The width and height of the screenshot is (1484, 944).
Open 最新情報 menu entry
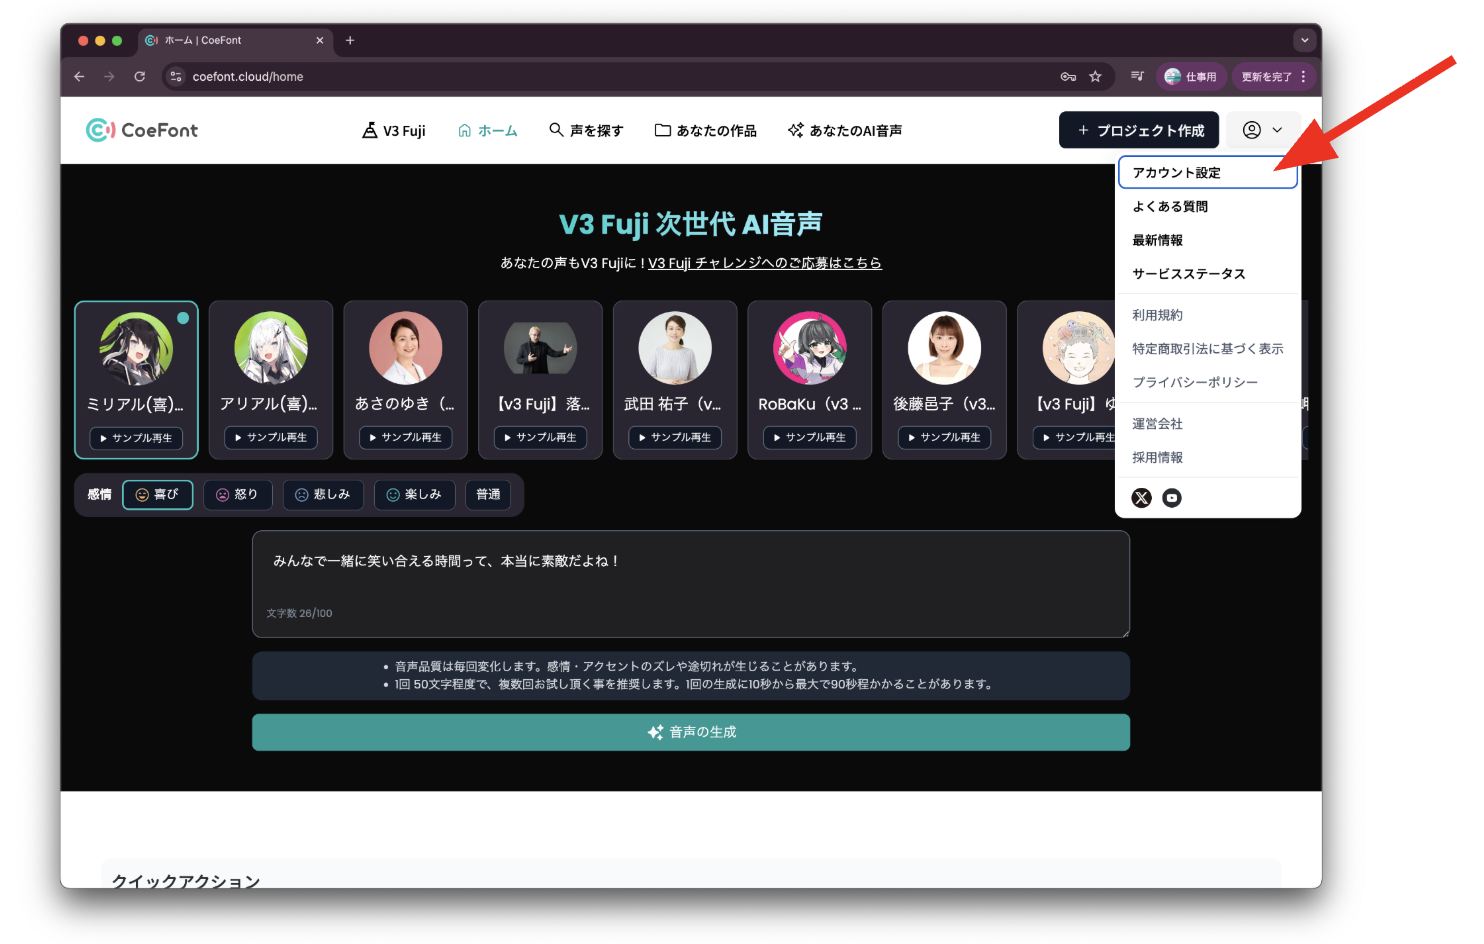click(x=1157, y=240)
